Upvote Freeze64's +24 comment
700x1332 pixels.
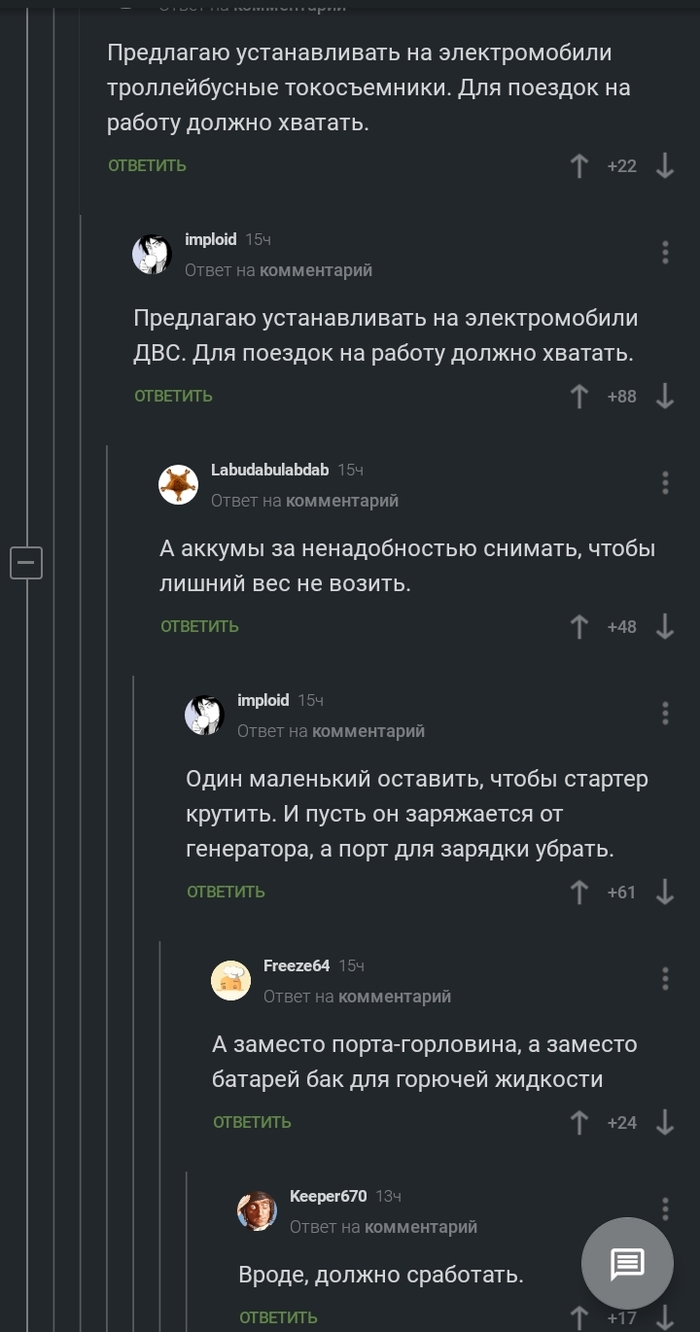point(579,1123)
